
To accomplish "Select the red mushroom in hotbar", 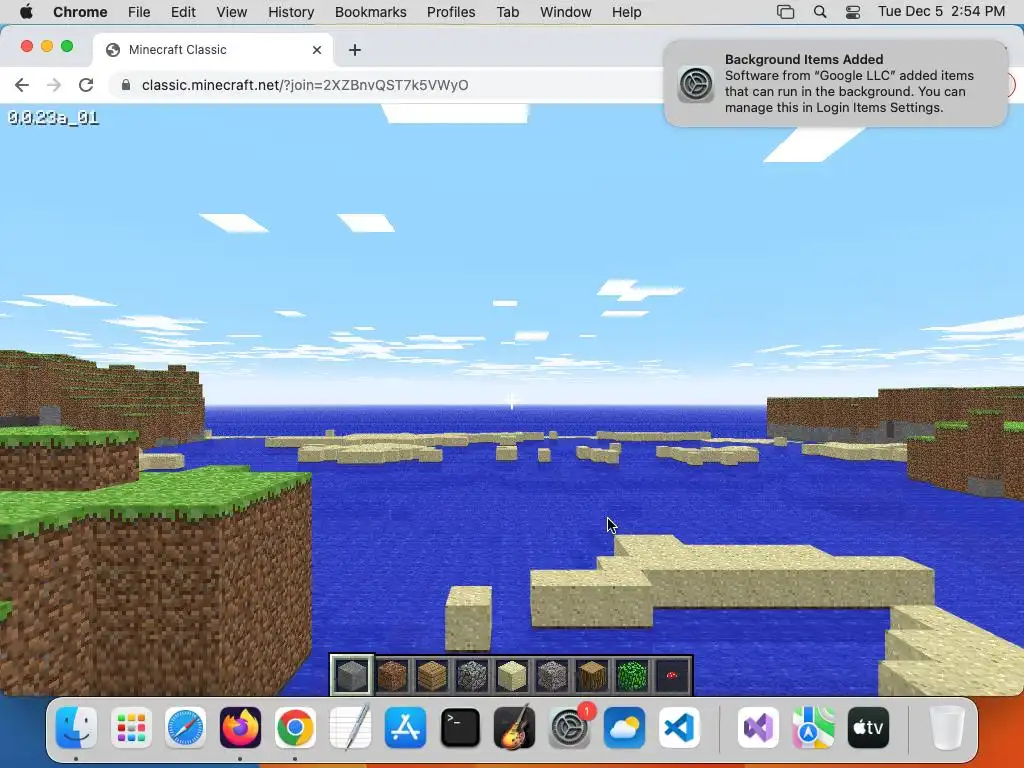I will click(x=671, y=675).
